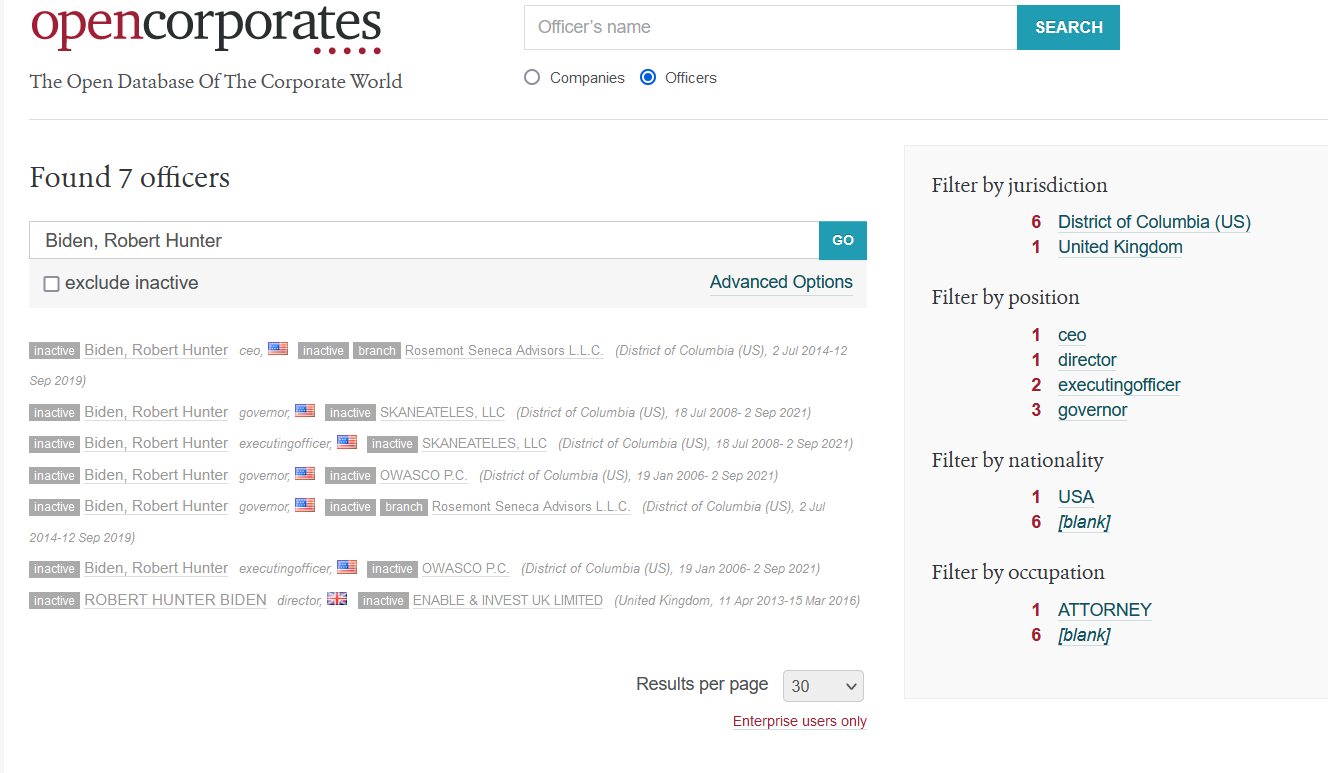
Task: Open the Biden, Robert Hunter ceo record
Action: click(x=156, y=350)
